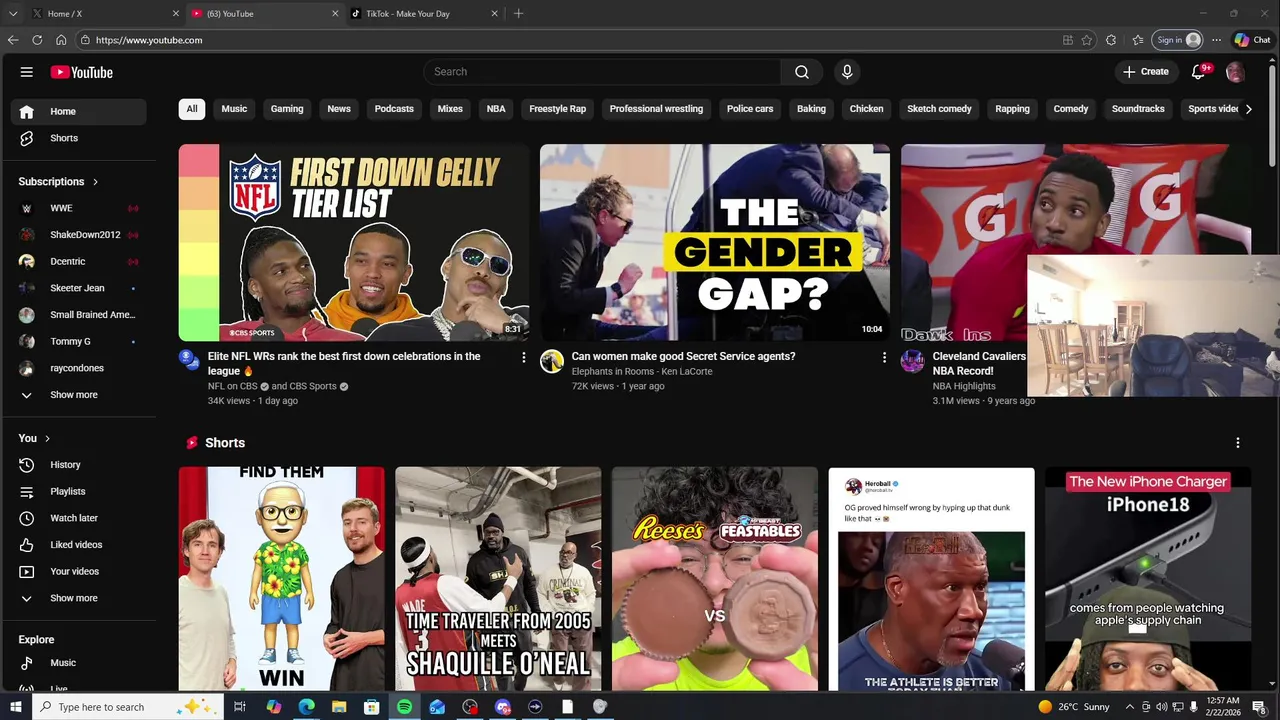Expand the Subscriptions section chevron
The width and height of the screenshot is (1280, 720).
pos(95,182)
